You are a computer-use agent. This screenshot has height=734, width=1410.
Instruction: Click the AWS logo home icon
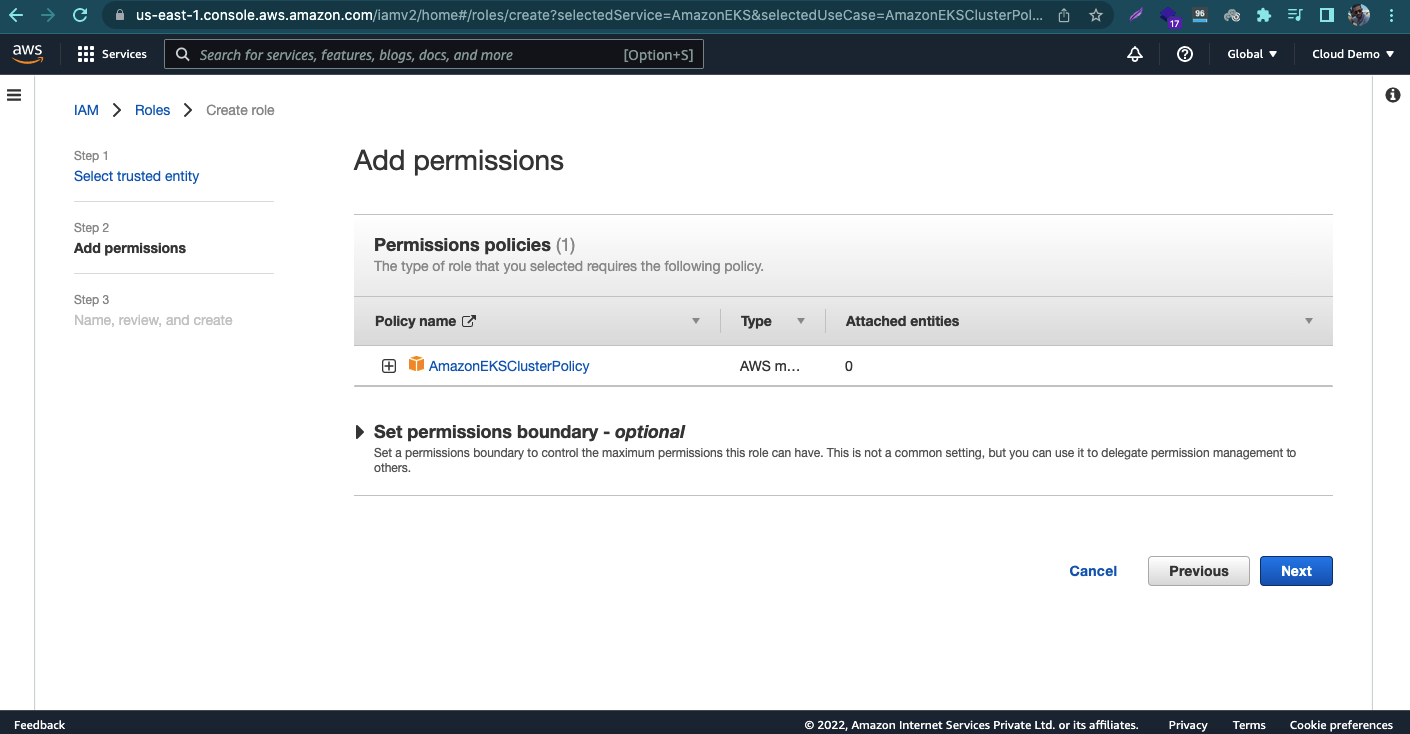27,54
